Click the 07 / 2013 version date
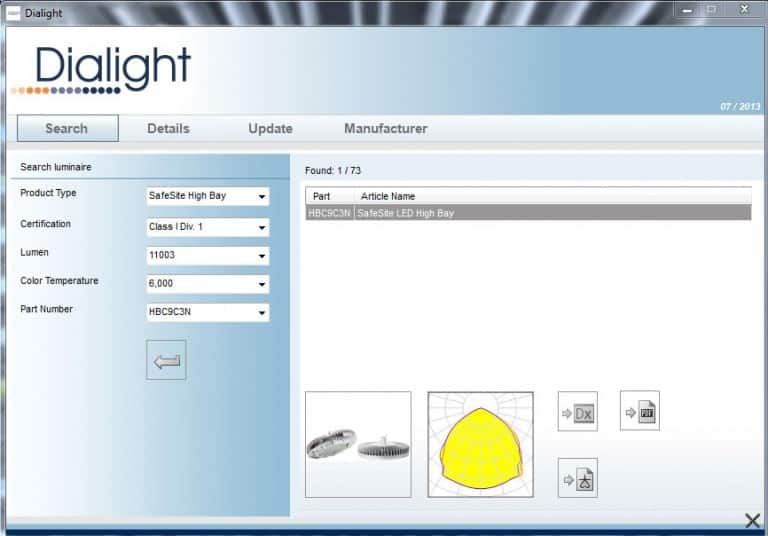Image resolution: width=768 pixels, height=536 pixels. click(x=740, y=106)
